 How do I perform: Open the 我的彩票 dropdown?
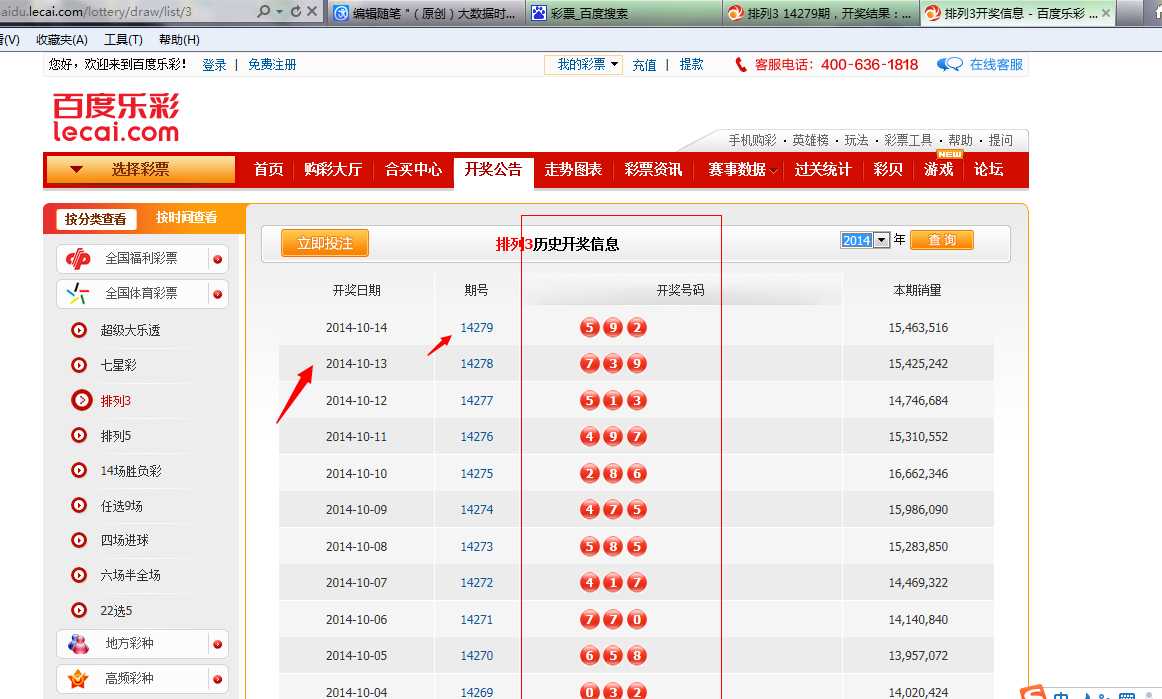pyautogui.click(x=583, y=64)
